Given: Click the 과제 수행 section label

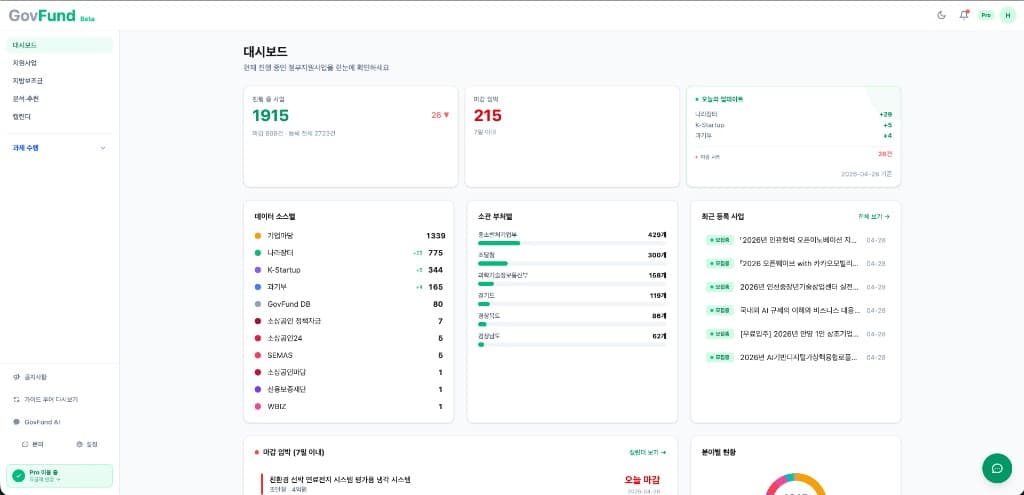Looking at the screenshot, I should (x=25, y=148).
